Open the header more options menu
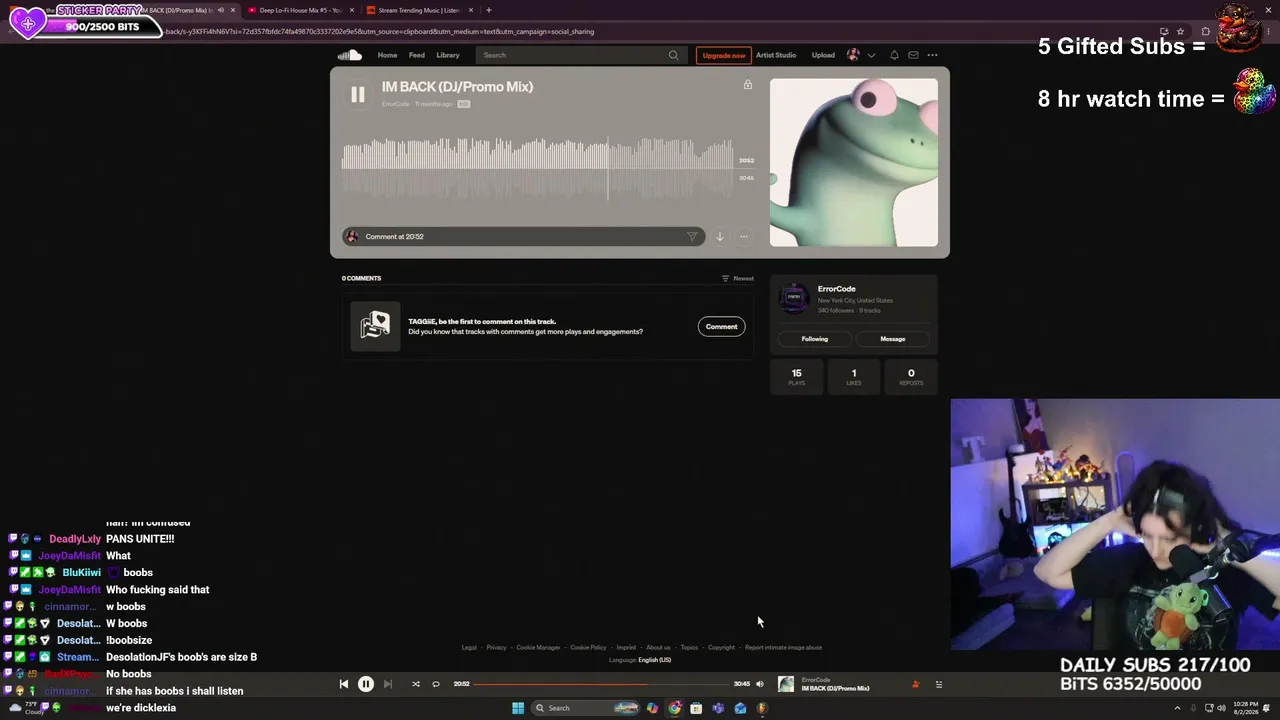 pyautogui.click(x=932, y=55)
